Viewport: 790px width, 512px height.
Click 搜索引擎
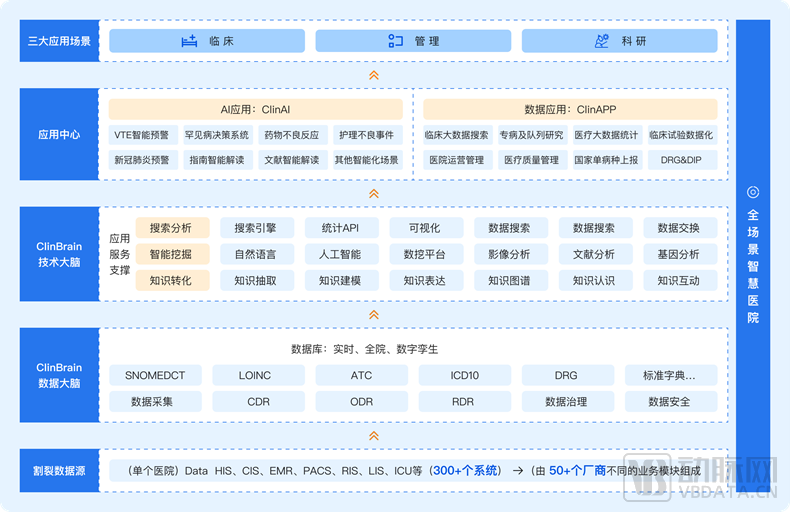point(257,228)
